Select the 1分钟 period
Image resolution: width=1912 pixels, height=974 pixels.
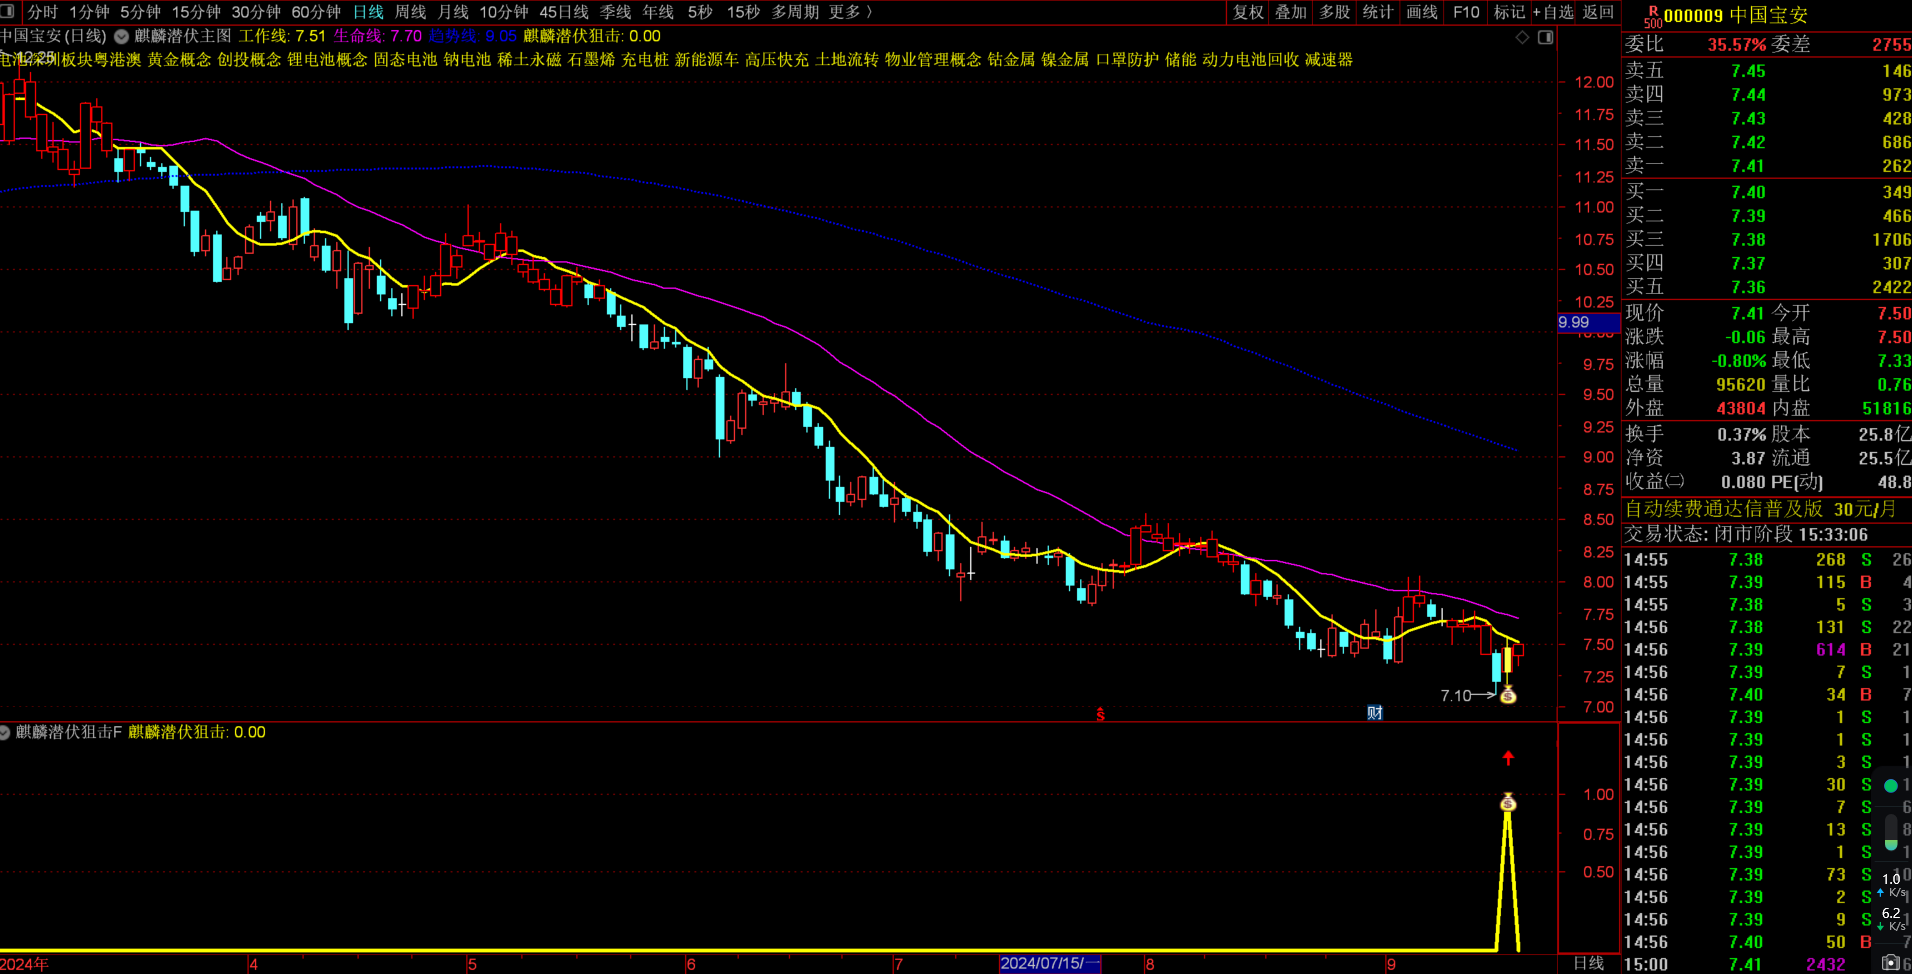pos(89,12)
